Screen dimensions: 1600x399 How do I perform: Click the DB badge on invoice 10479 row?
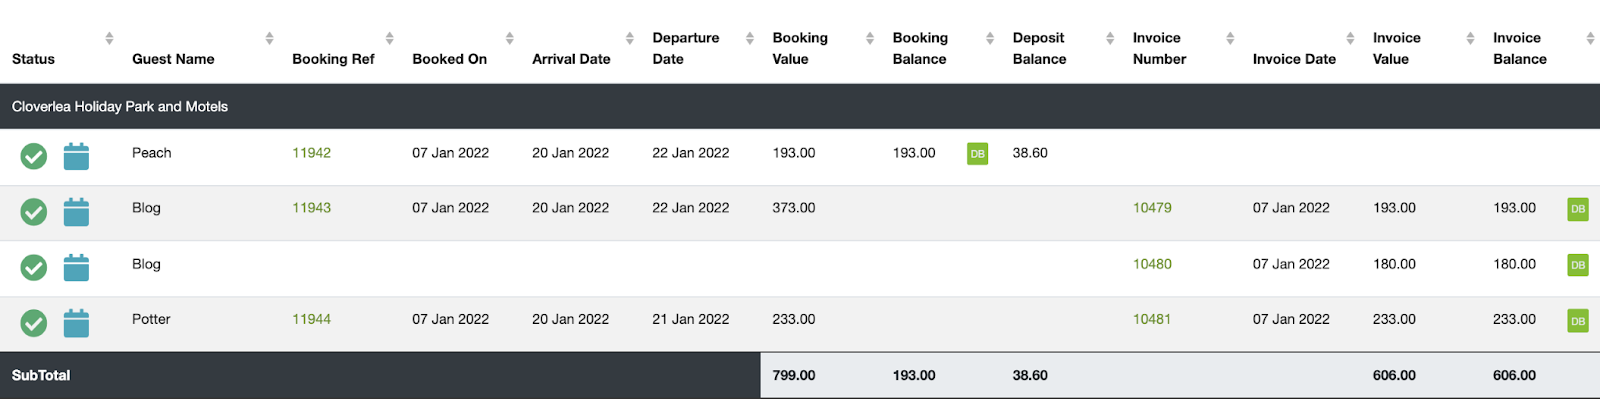1578,209
